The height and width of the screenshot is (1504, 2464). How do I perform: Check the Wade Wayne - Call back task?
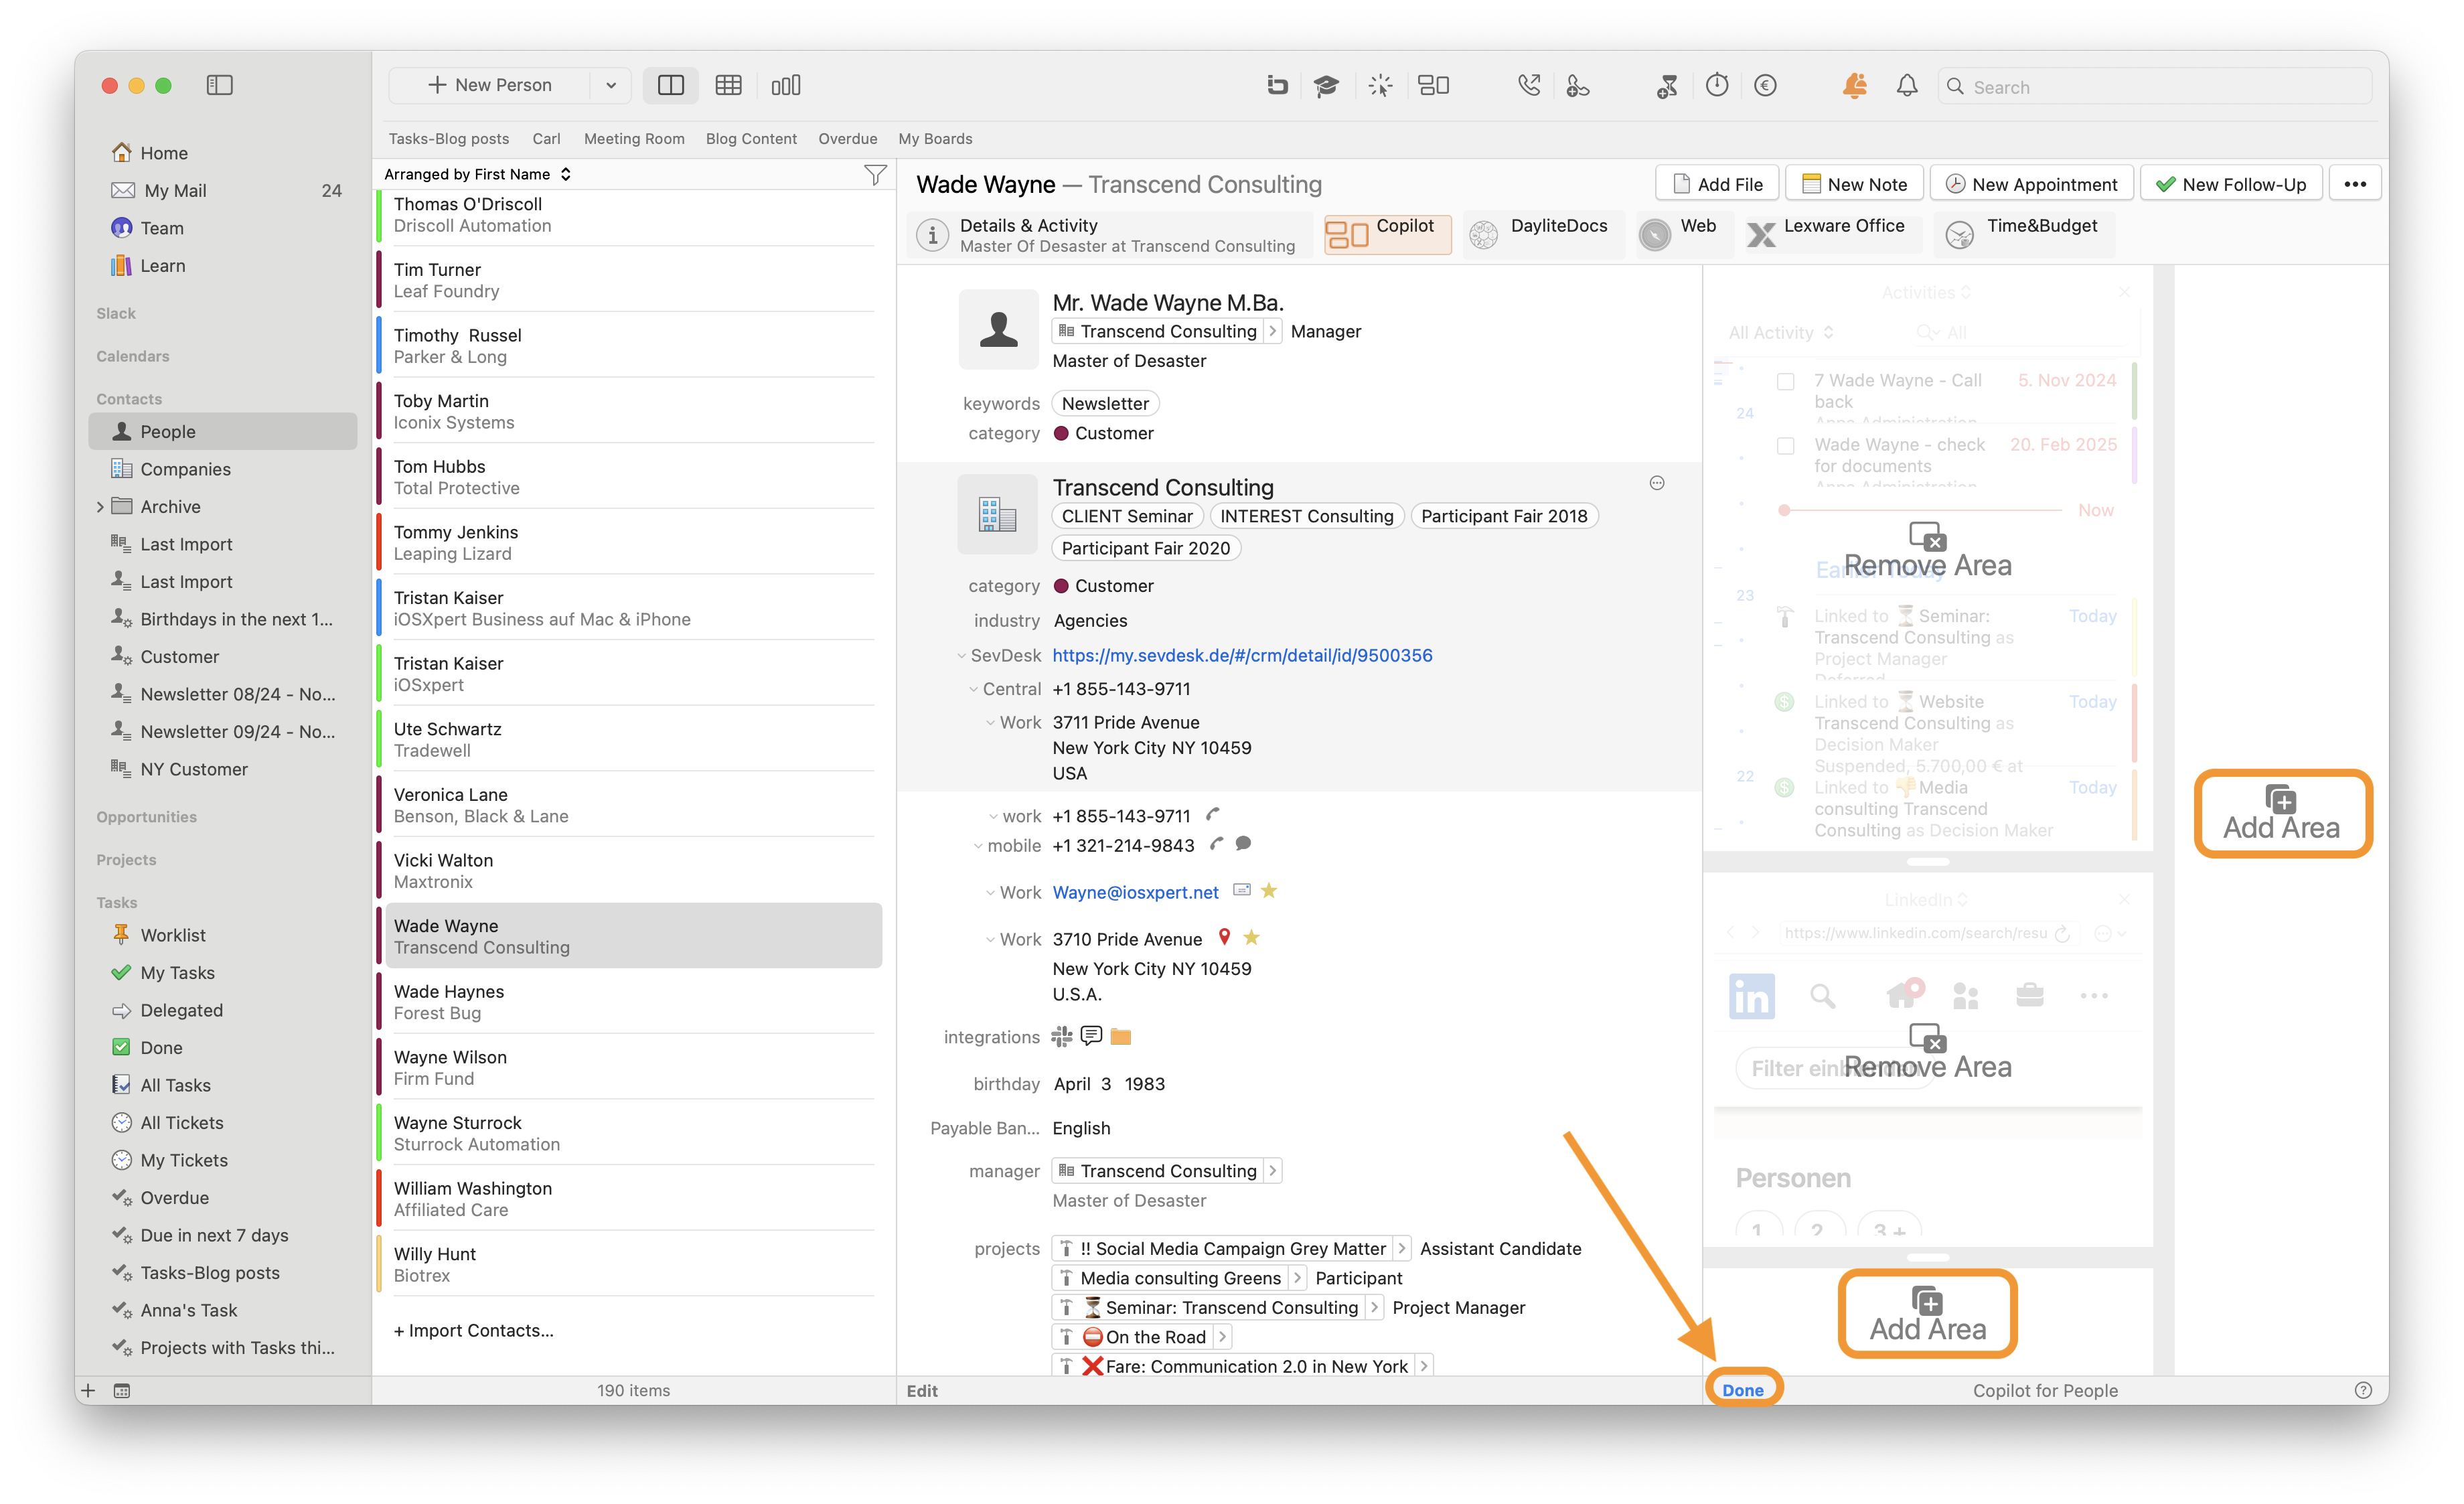[x=1785, y=381]
